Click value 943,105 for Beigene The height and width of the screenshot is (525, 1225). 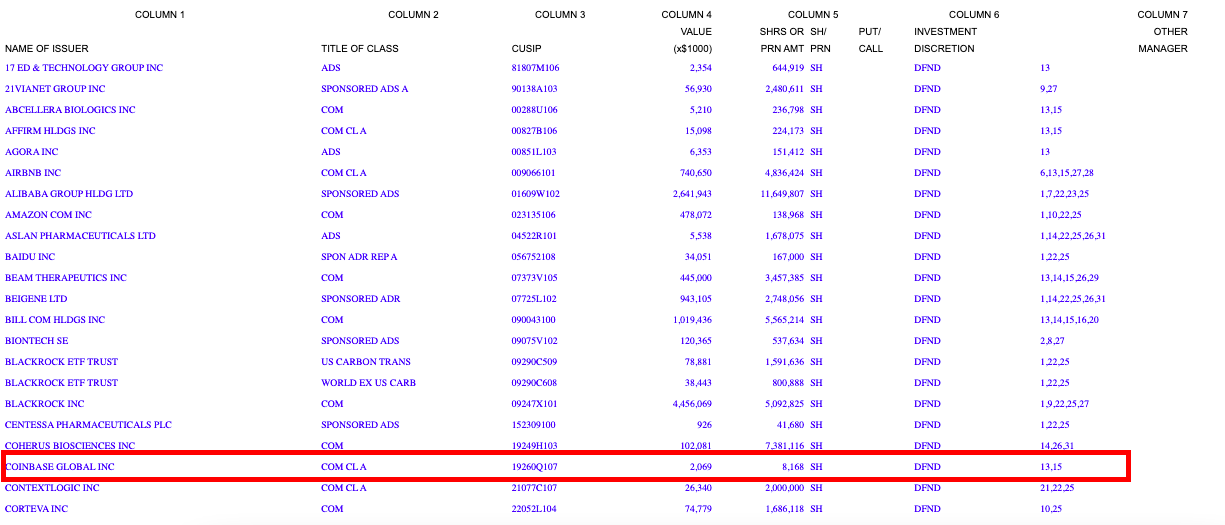697,299
